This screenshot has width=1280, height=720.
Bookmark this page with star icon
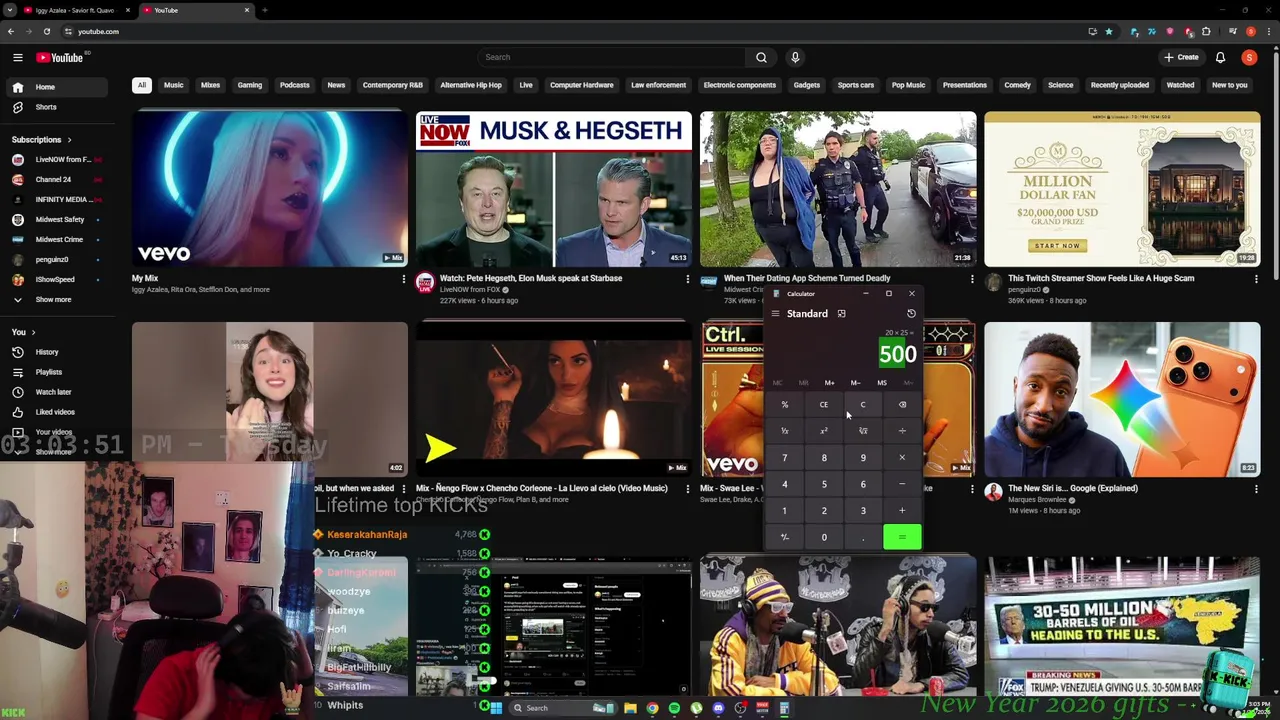(1108, 31)
